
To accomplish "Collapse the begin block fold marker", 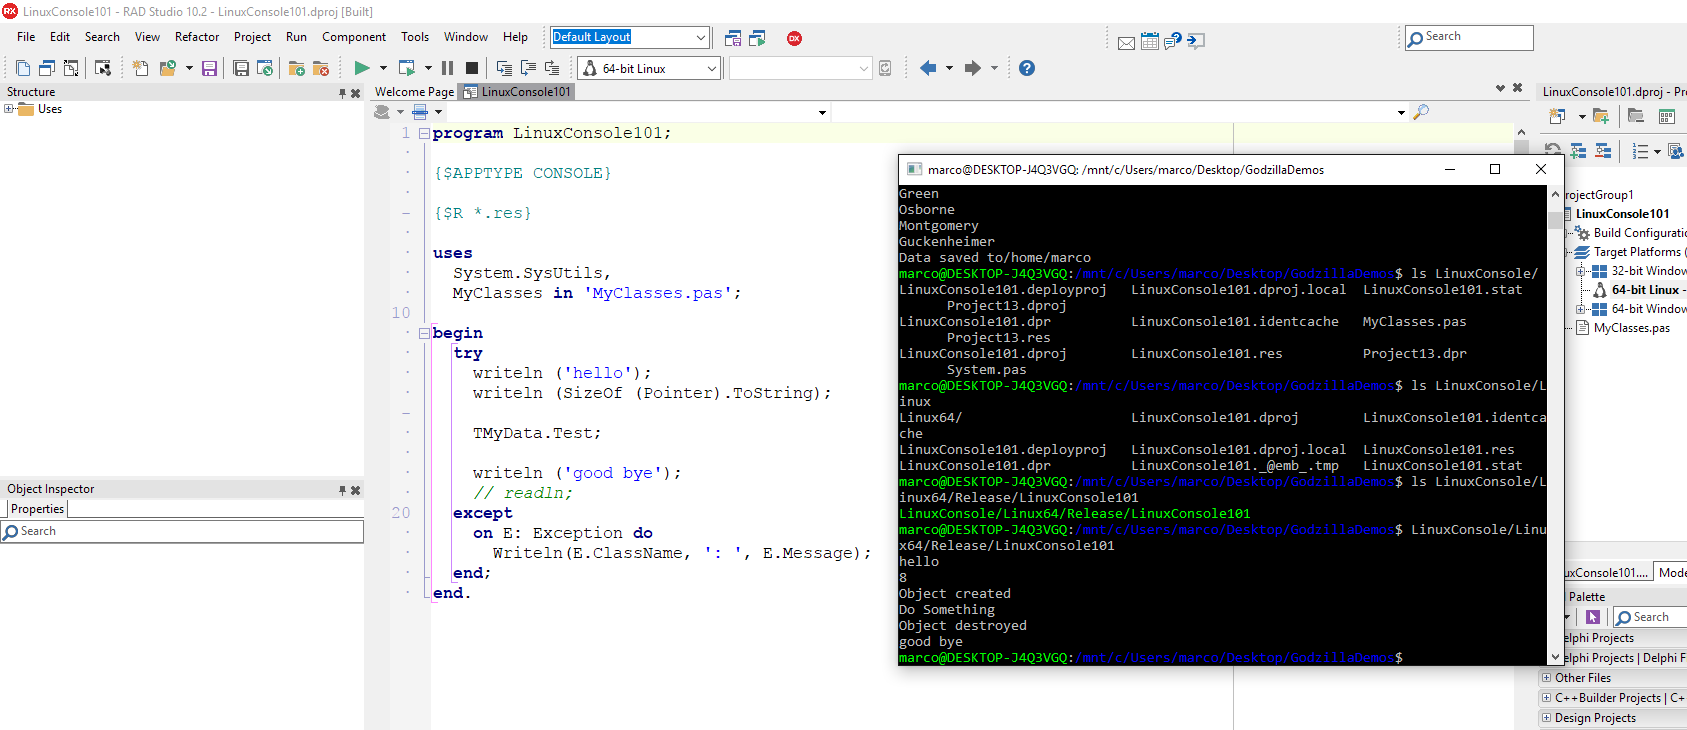I will pos(424,333).
